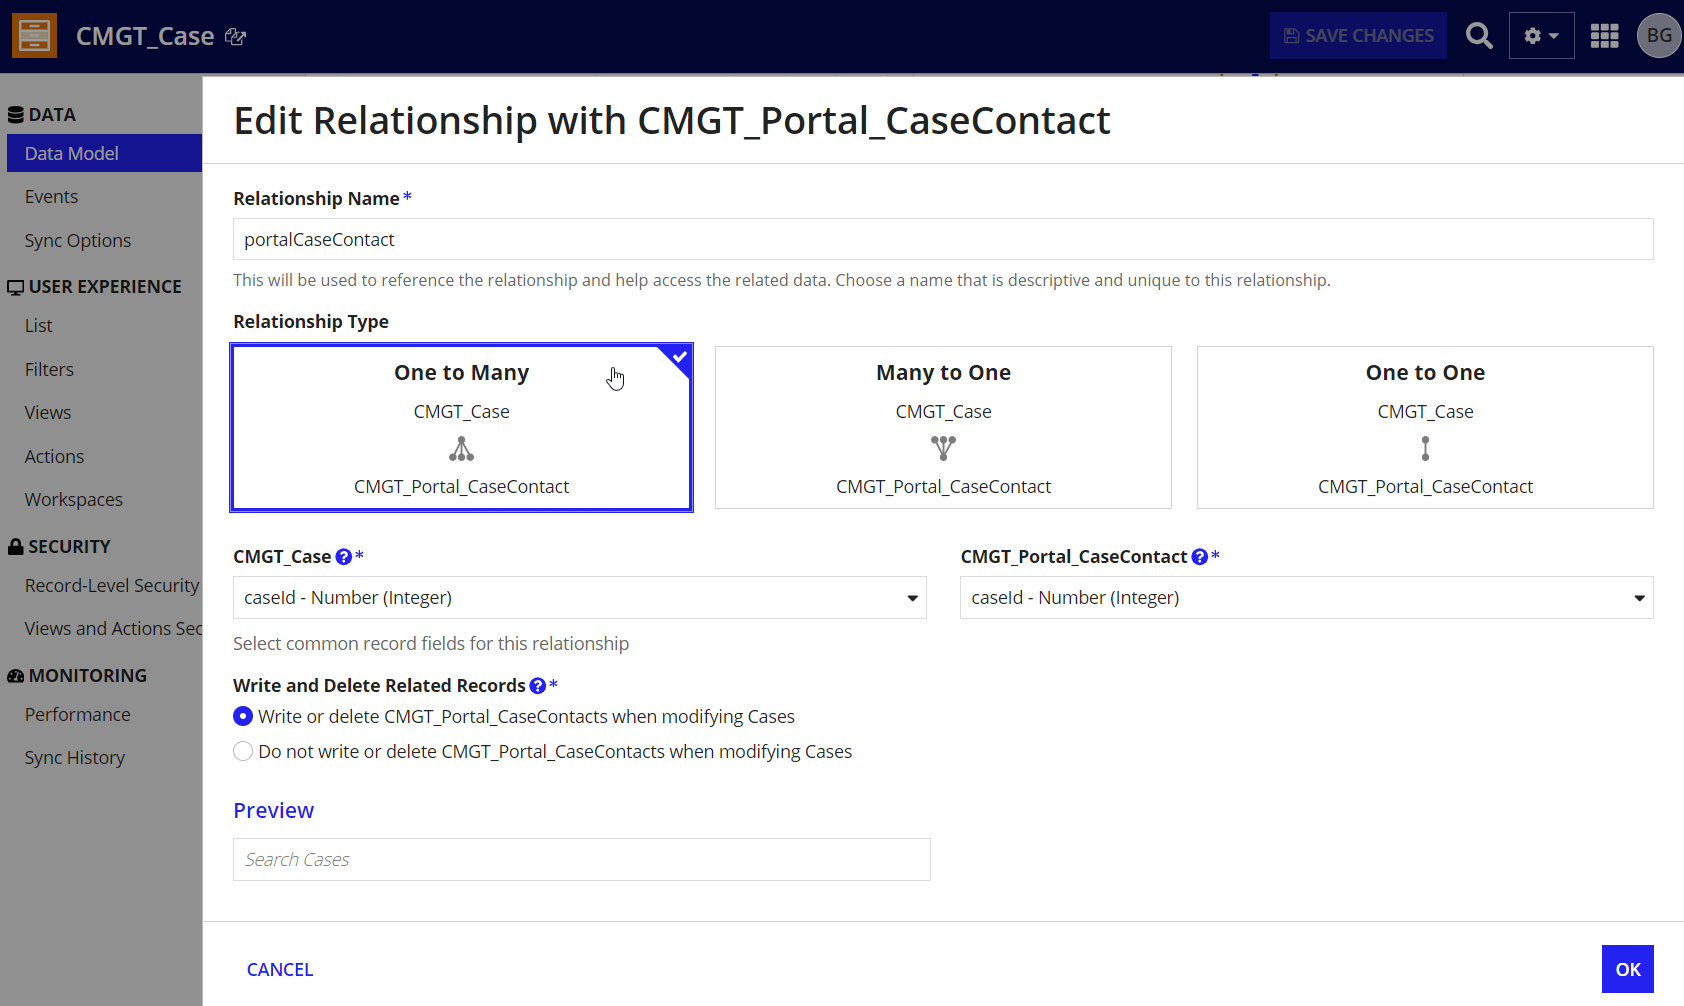Click CANCEL to discard relationship changes
Image resolution: width=1684 pixels, height=1006 pixels.
point(279,969)
